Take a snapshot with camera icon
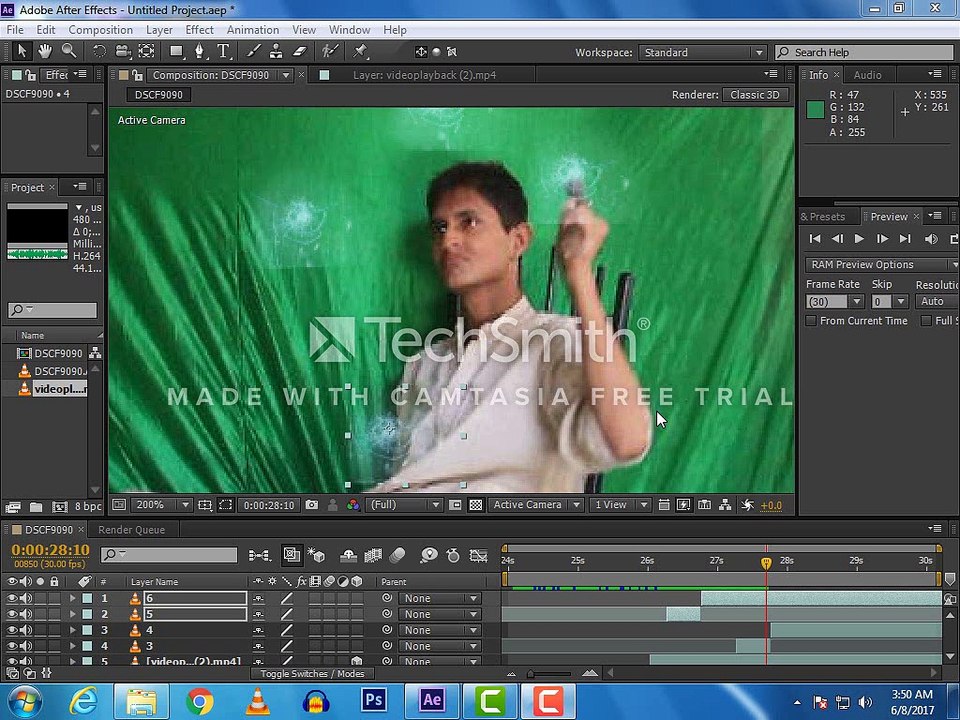This screenshot has height=720, width=960. pyautogui.click(x=312, y=505)
